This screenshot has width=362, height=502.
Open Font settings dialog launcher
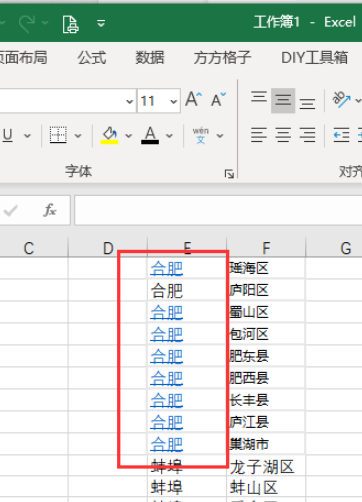tap(229, 174)
